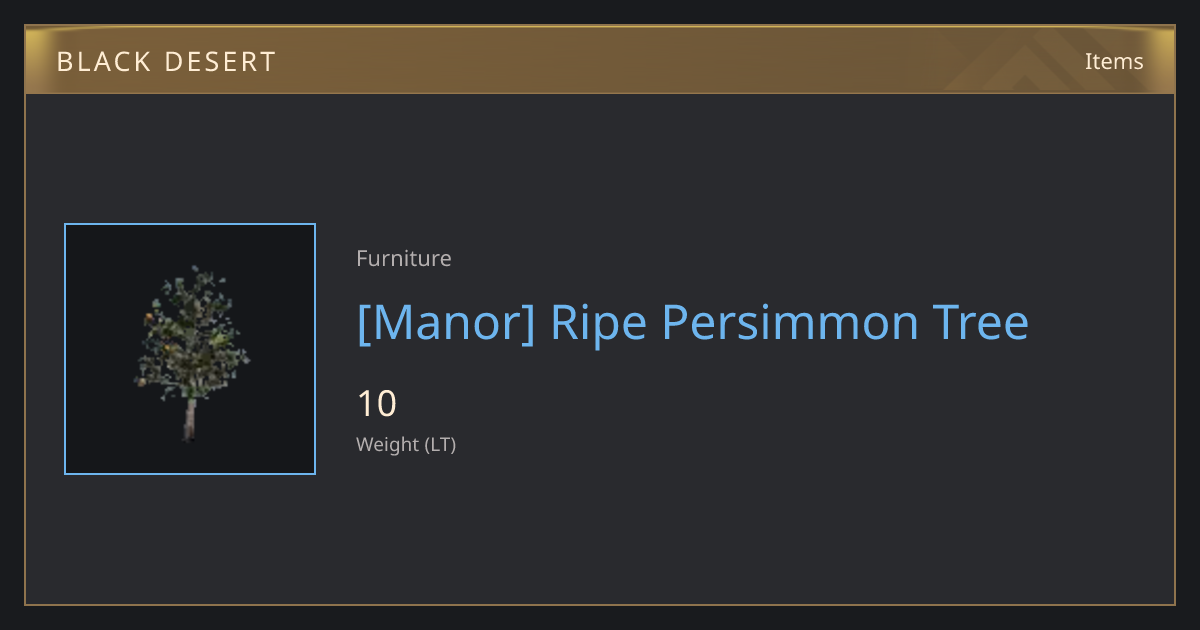Click the faint chevron emblem in header

[1040, 62]
